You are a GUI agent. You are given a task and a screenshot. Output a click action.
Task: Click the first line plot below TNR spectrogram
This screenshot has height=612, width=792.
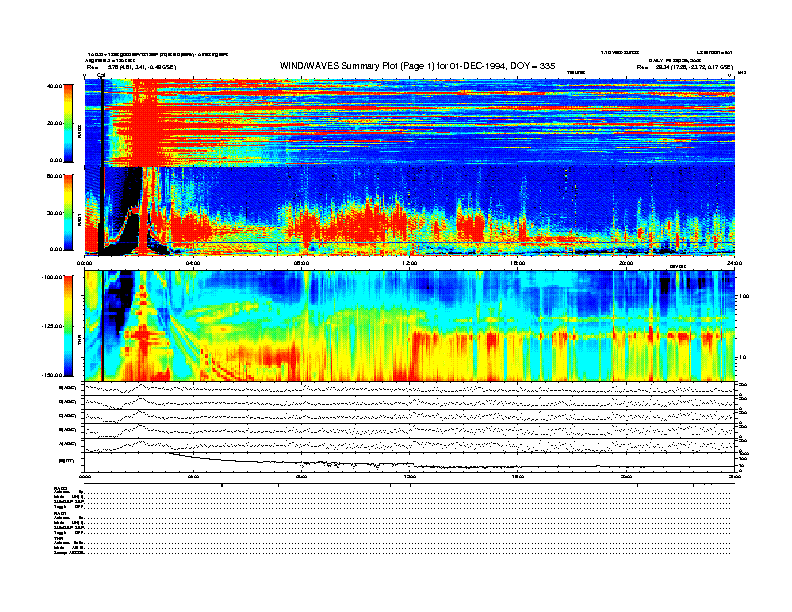[409, 388]
